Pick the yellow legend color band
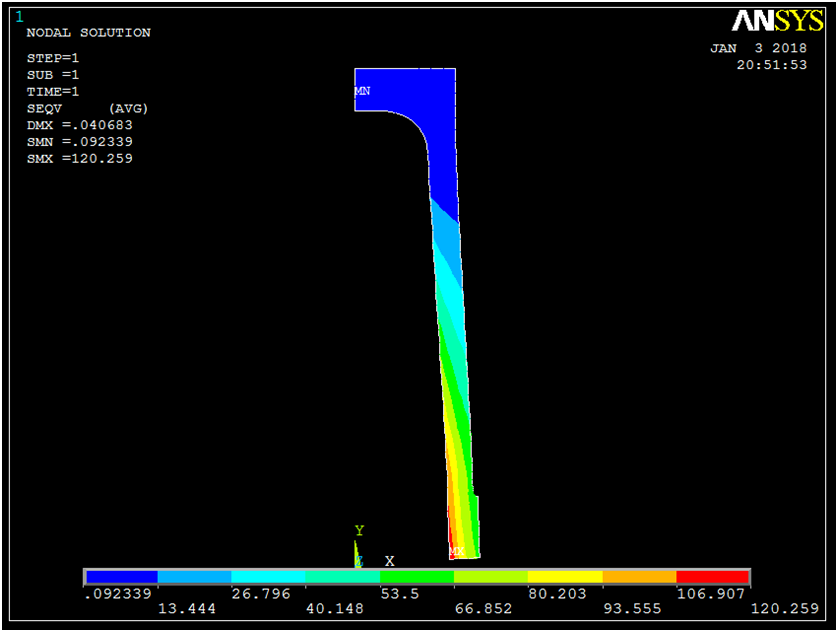This screenshot has height=632, width=838. point(565,577)
